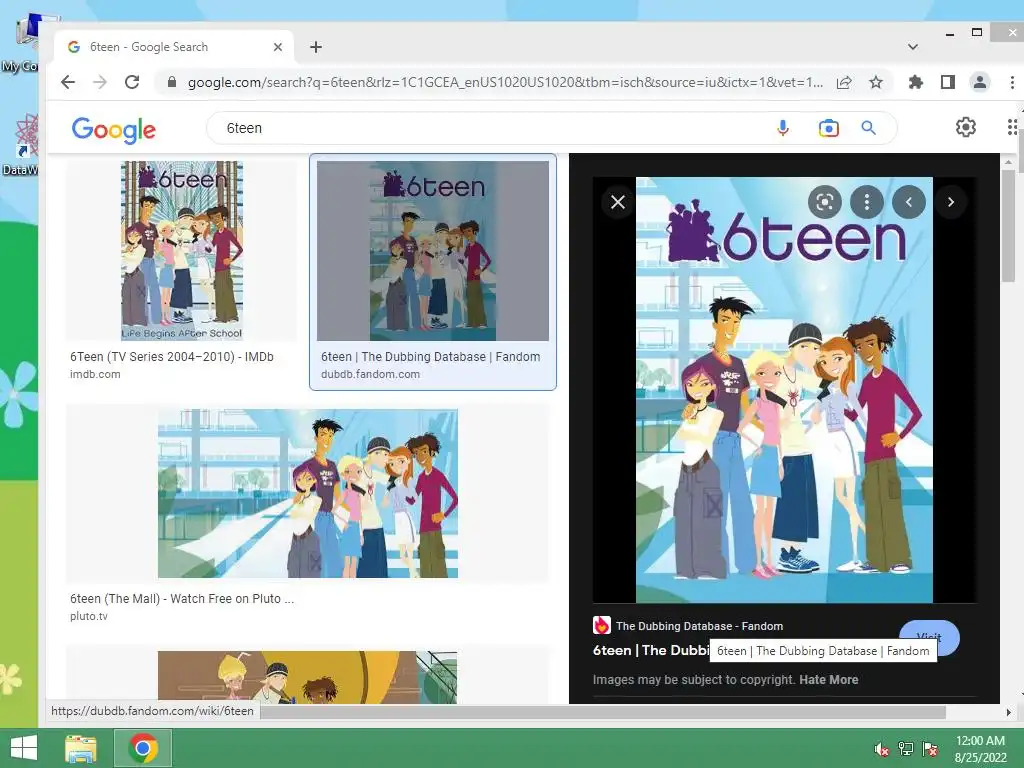Click the preview title 6teen | The Dubbi

(x=651, y=650)
